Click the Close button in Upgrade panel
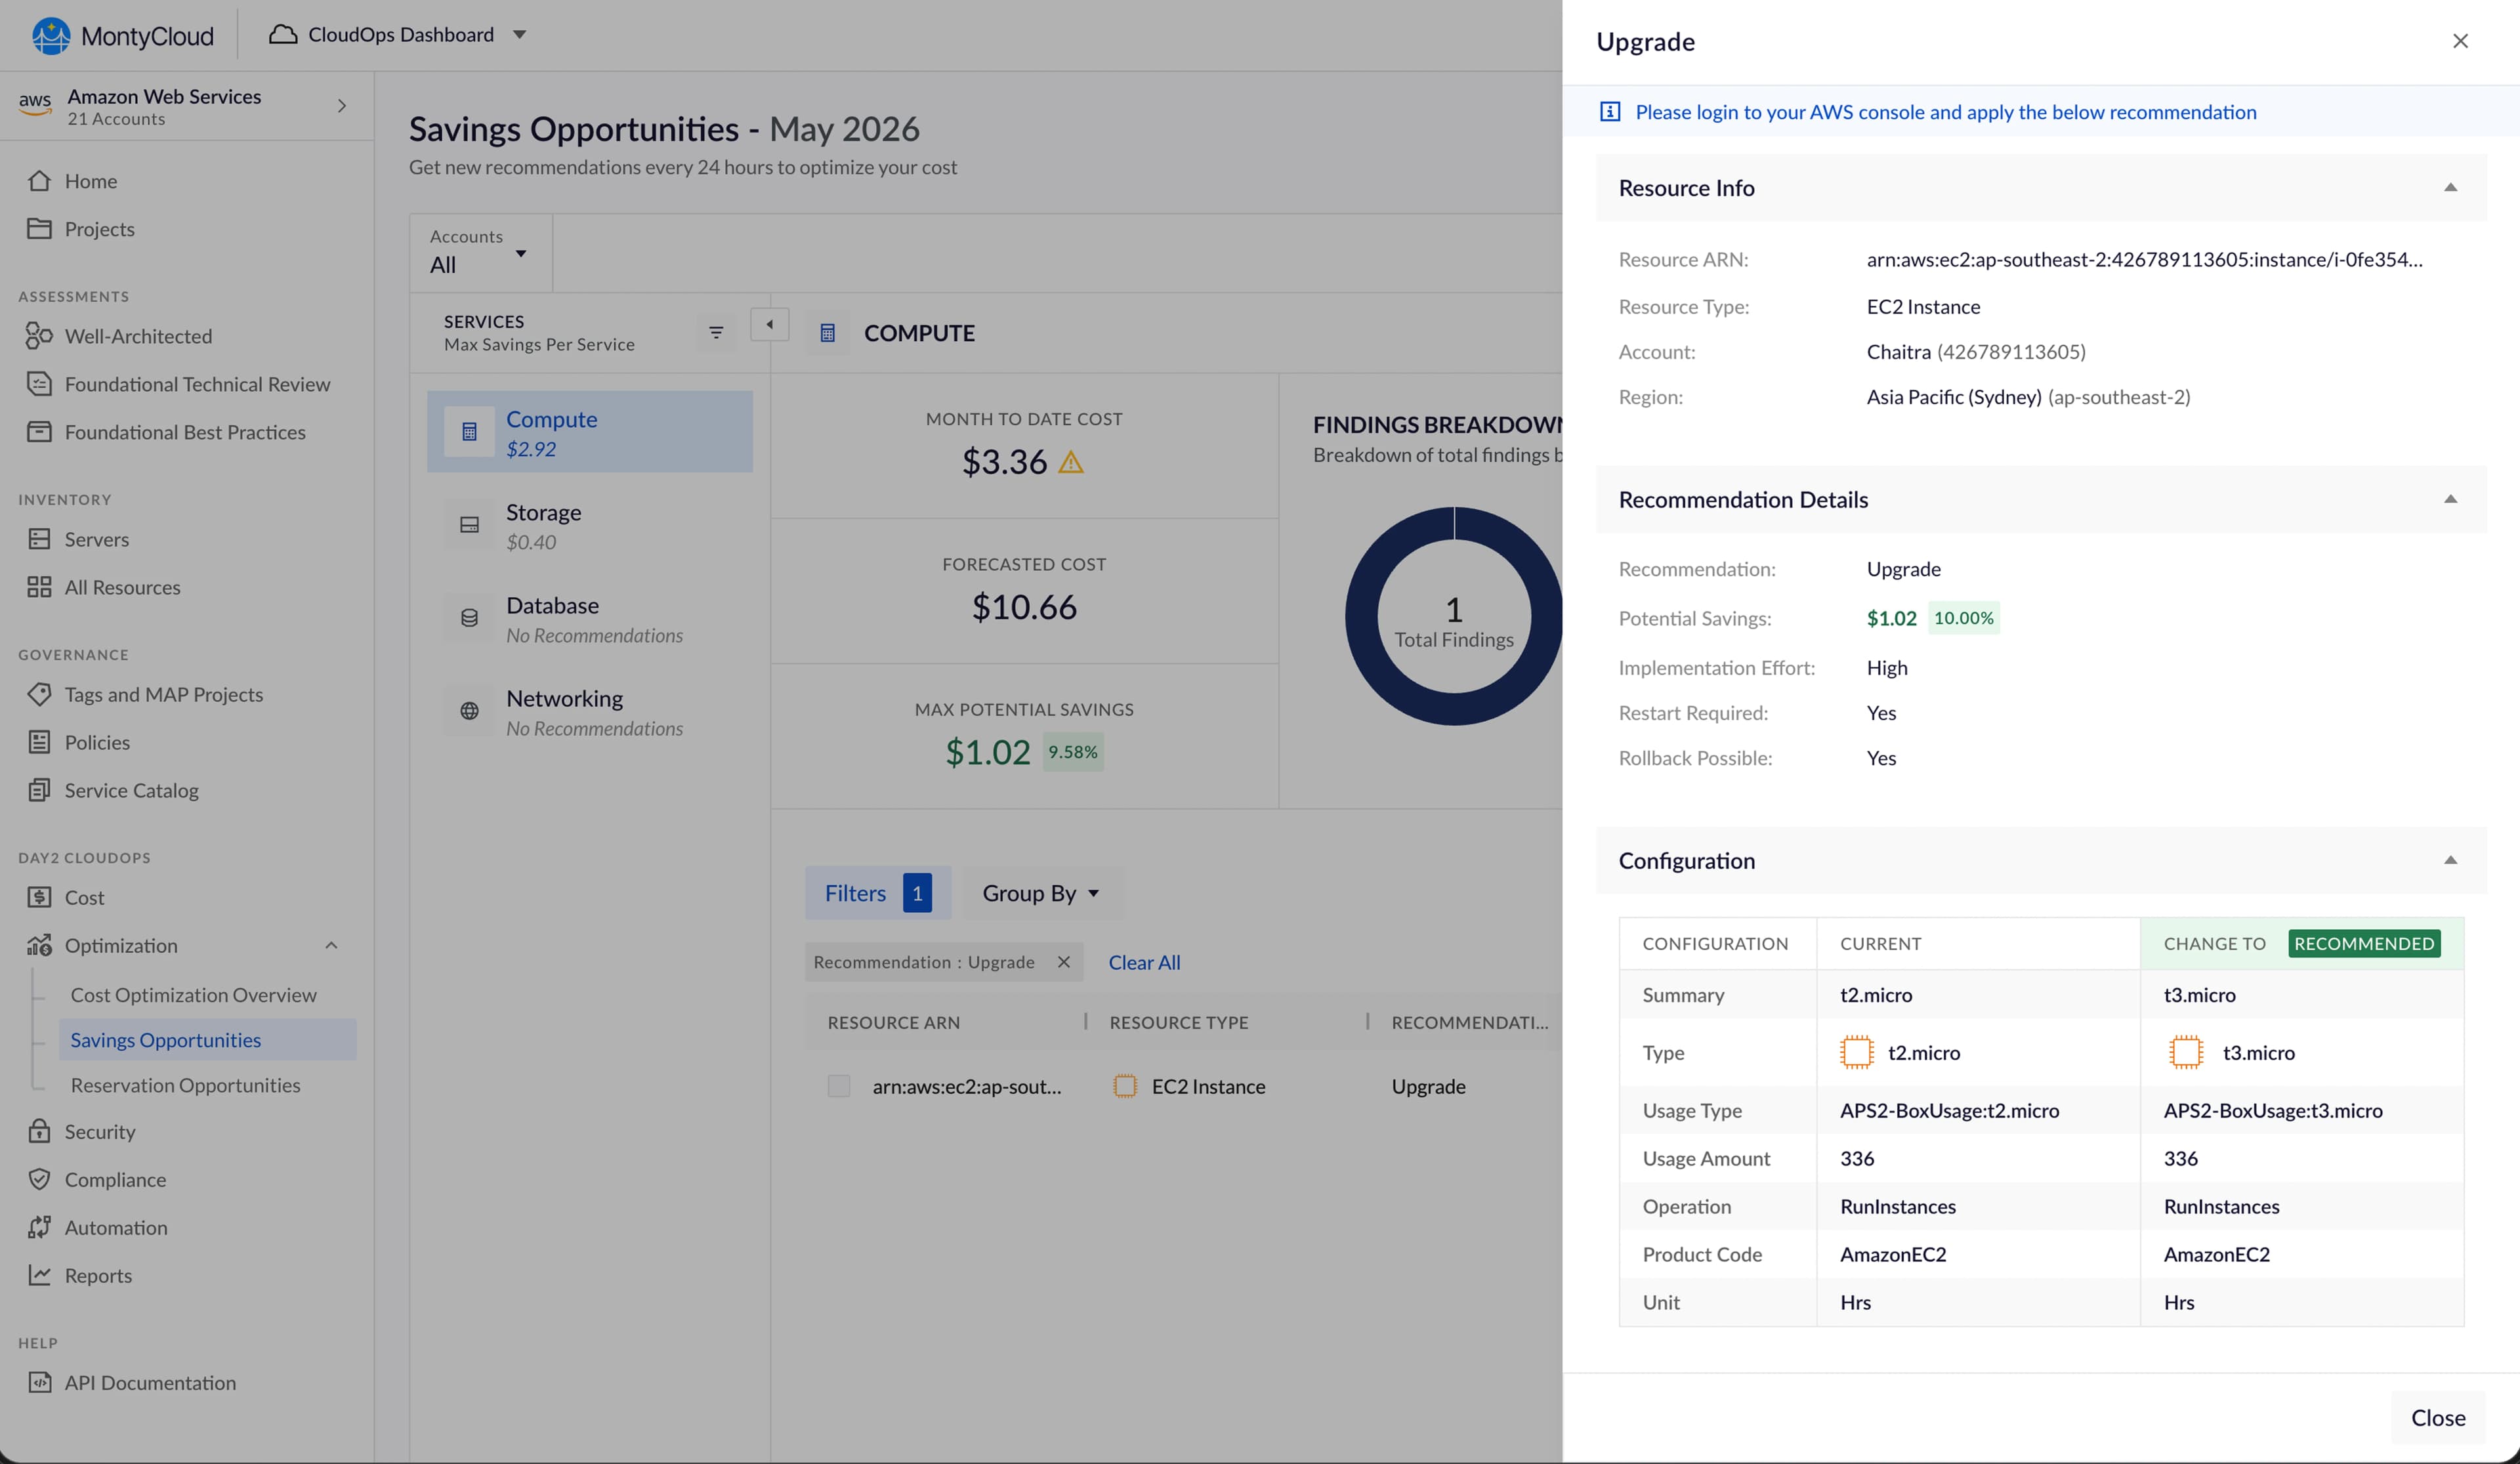Viewport: 2520px width, 1464px height. (2437, 1417)
